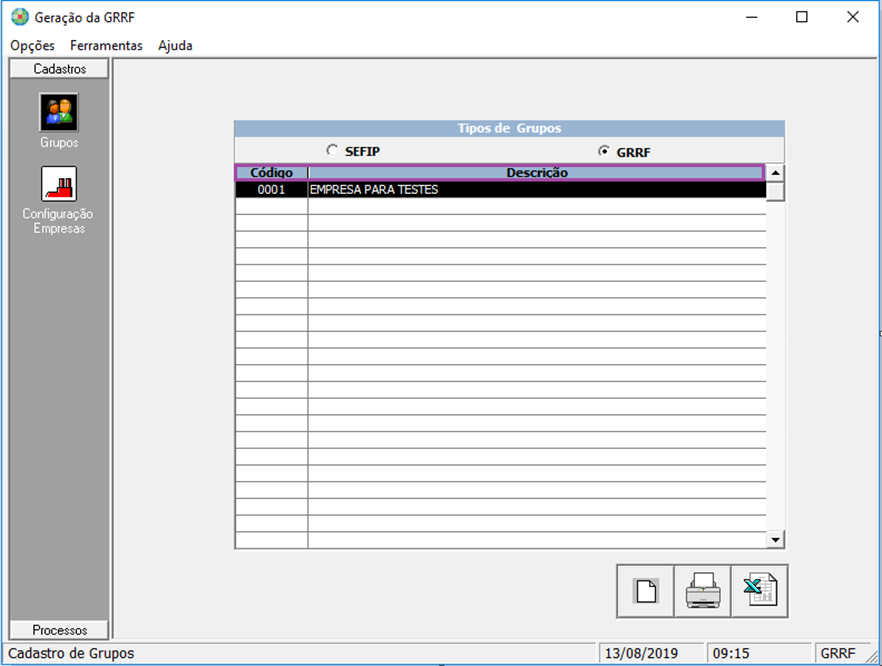882x666 pixels.
Task: Click scrollbar down arrow of groups list
Action: click(x=775, y=540)
